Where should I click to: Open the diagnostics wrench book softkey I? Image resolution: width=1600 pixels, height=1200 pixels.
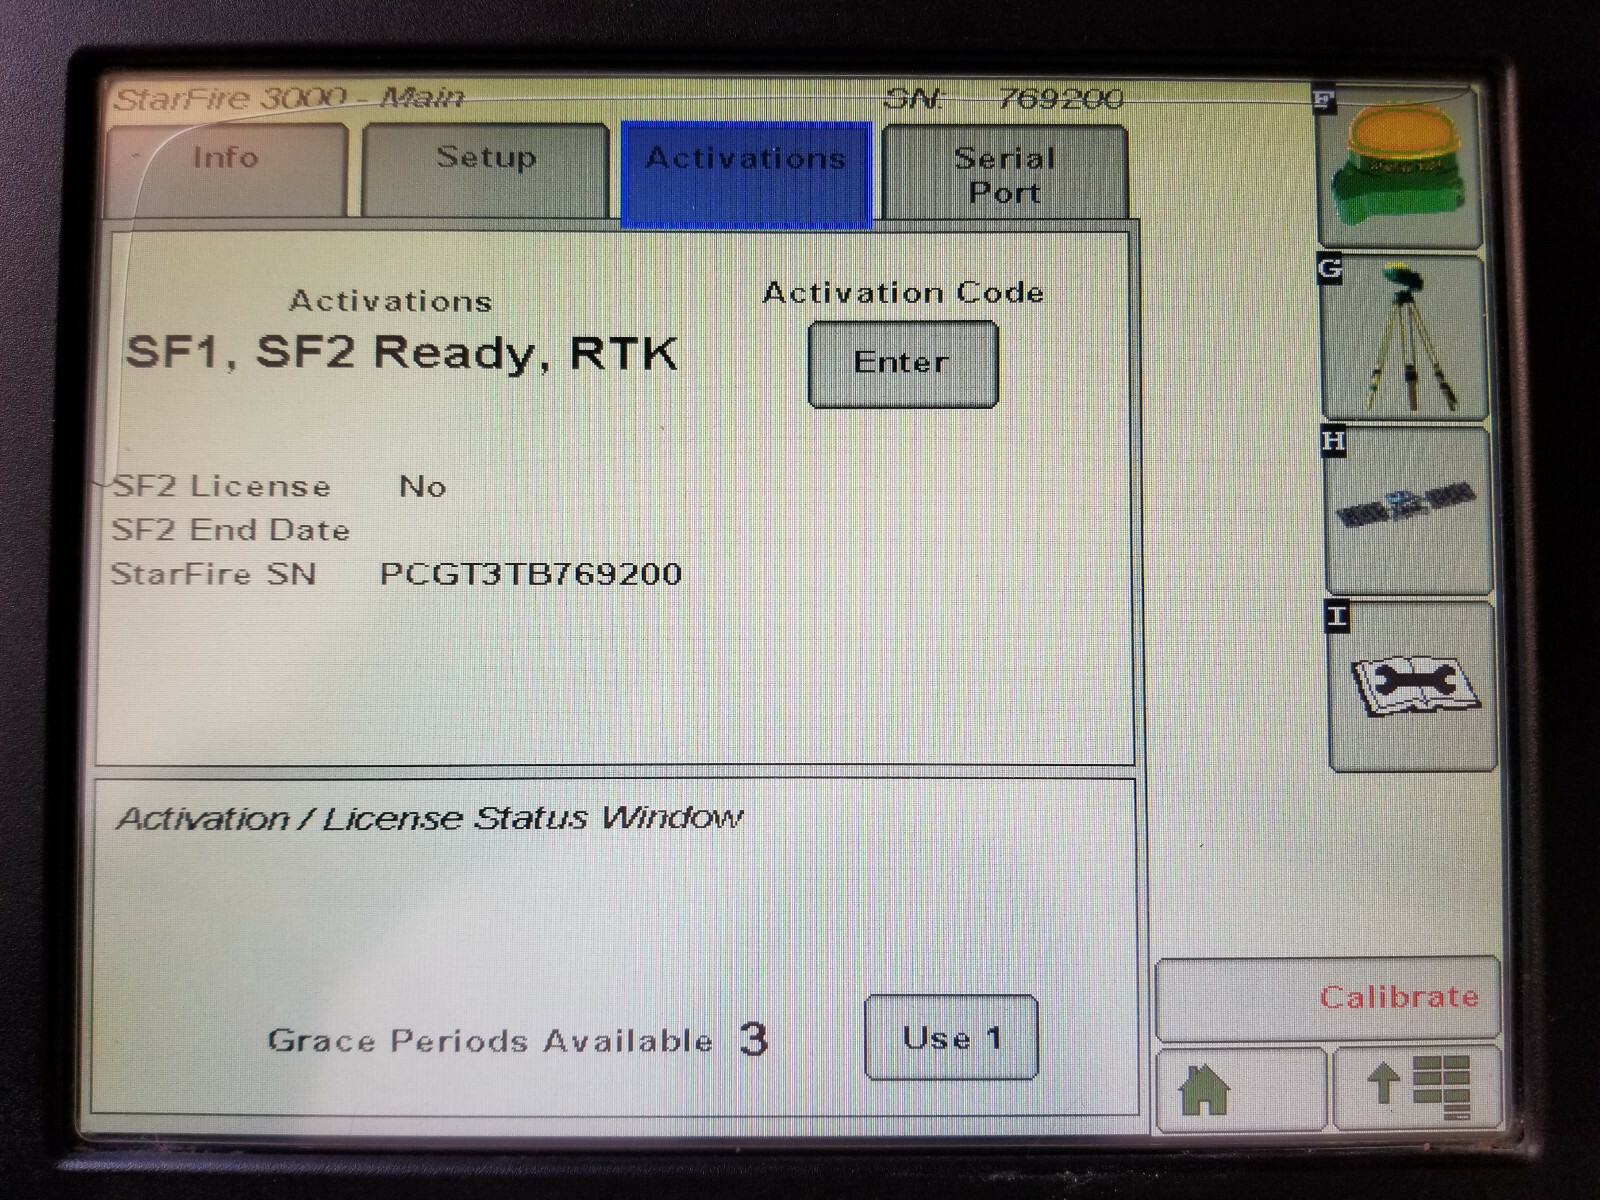tap(1412, 686)
